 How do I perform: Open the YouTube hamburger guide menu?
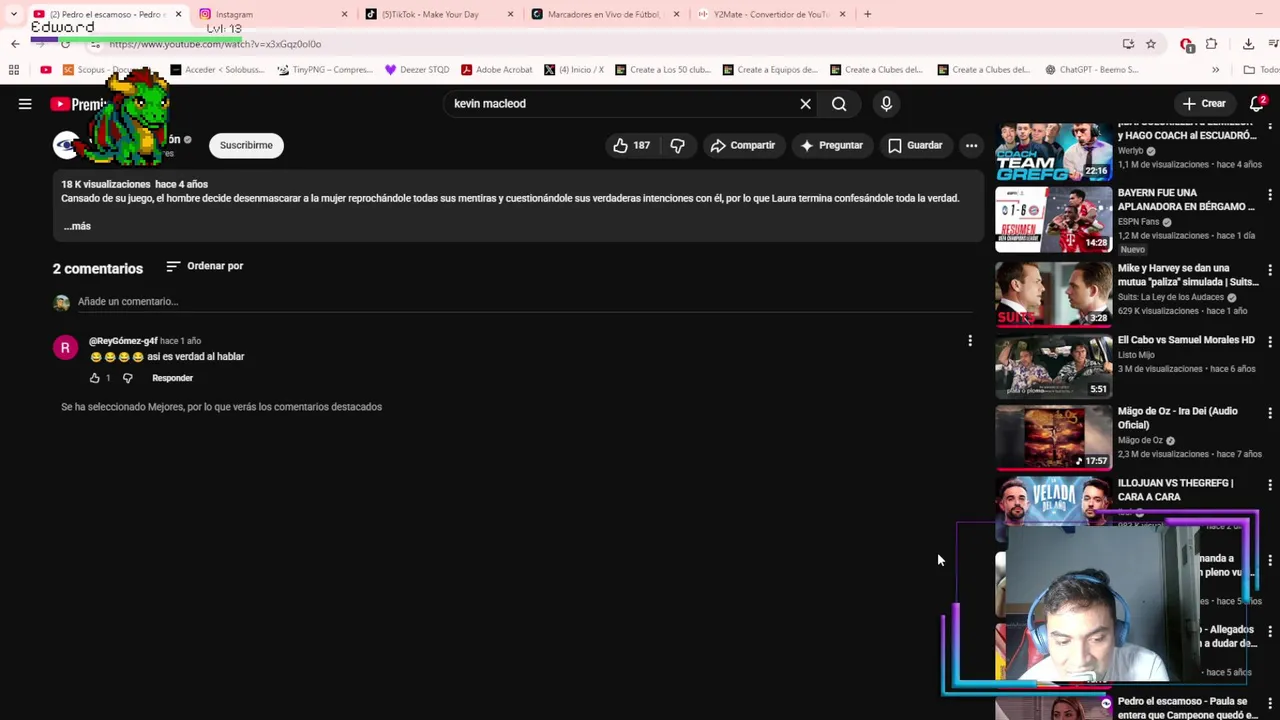click(x=25, y=104)
